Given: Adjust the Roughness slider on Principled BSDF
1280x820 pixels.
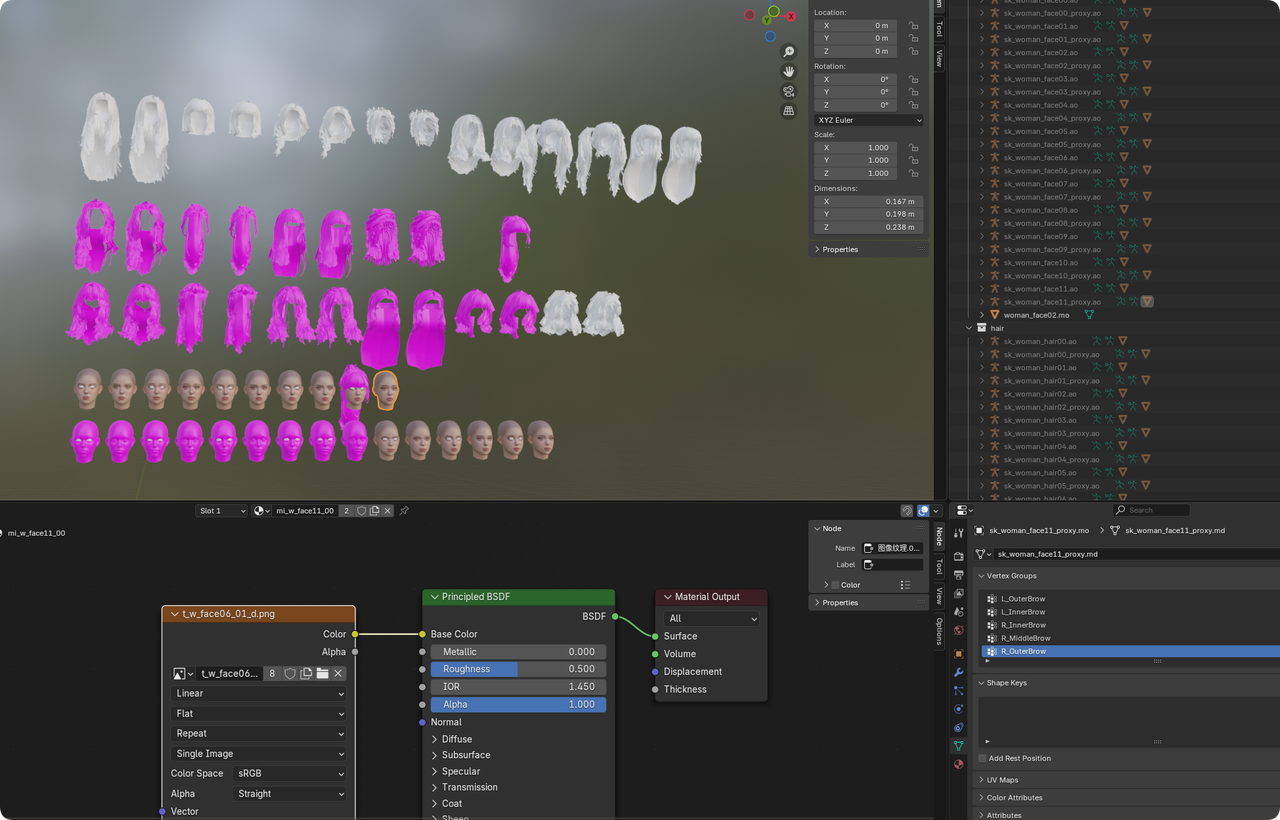Looking at the screenshot, I should click(x=518, y=669).
